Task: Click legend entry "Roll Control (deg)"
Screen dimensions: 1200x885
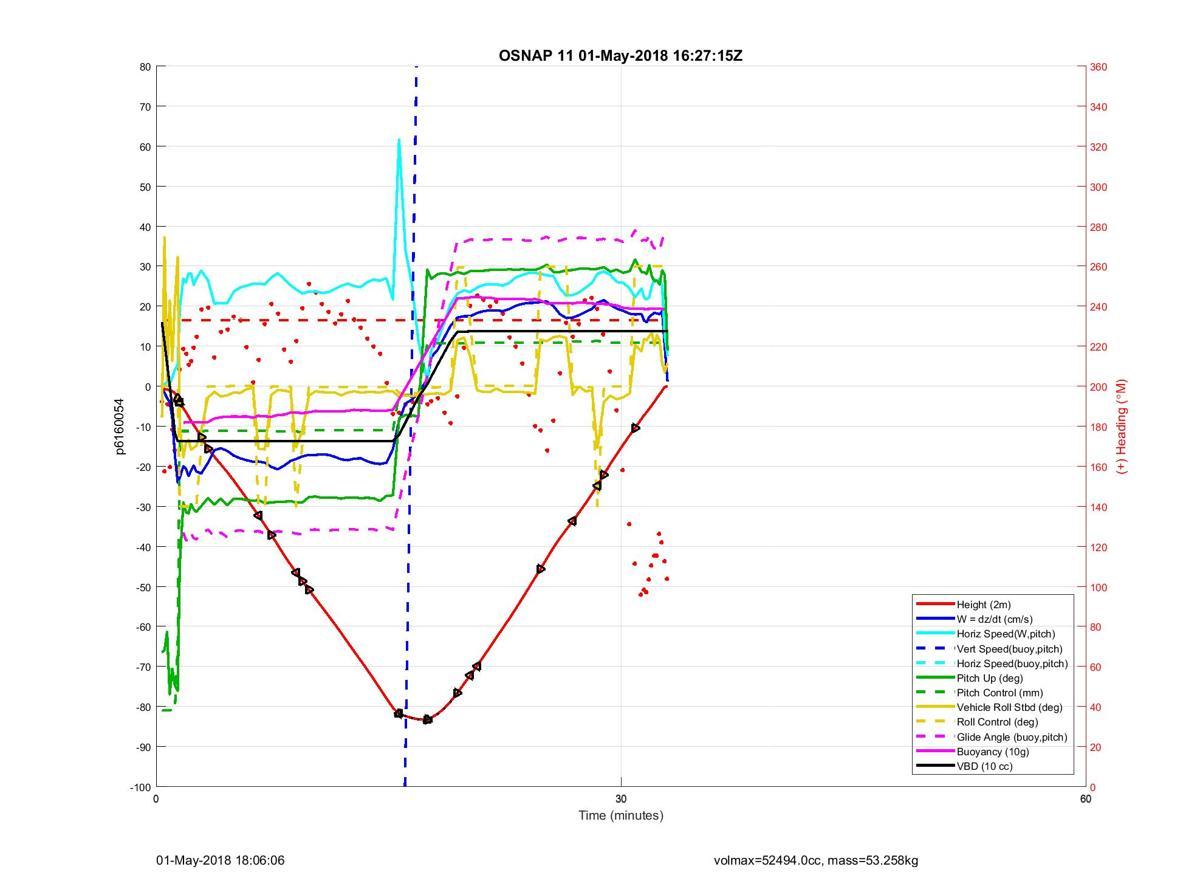Action: pos(997,722)
